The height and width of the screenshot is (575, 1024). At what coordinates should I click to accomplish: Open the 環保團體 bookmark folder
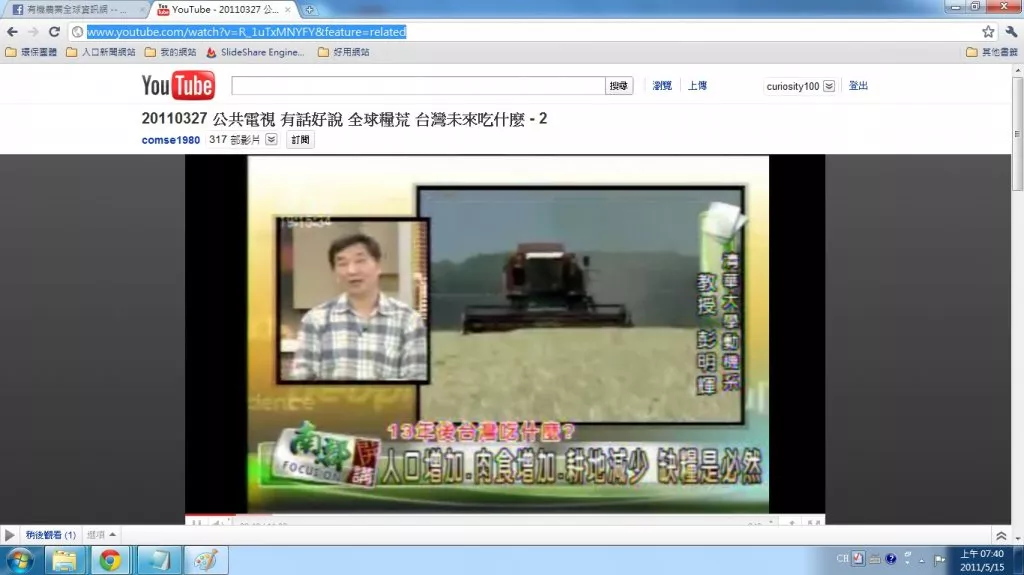31,52
